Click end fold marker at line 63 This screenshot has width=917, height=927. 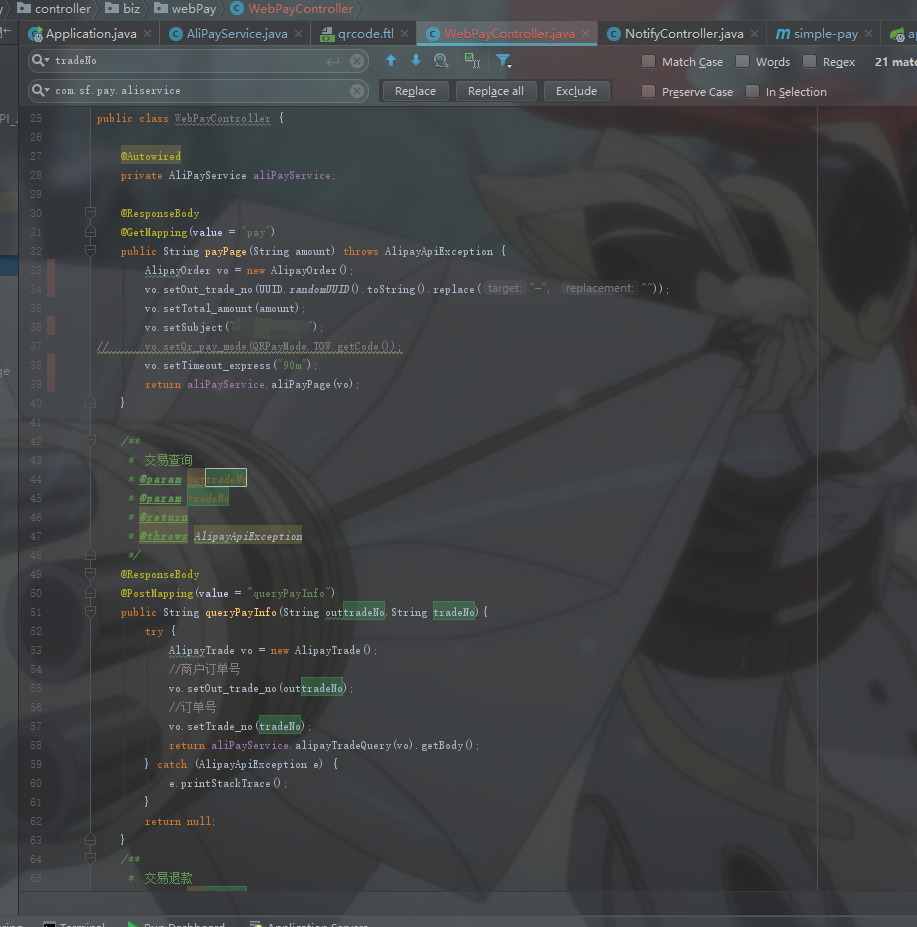pos(90,840)
